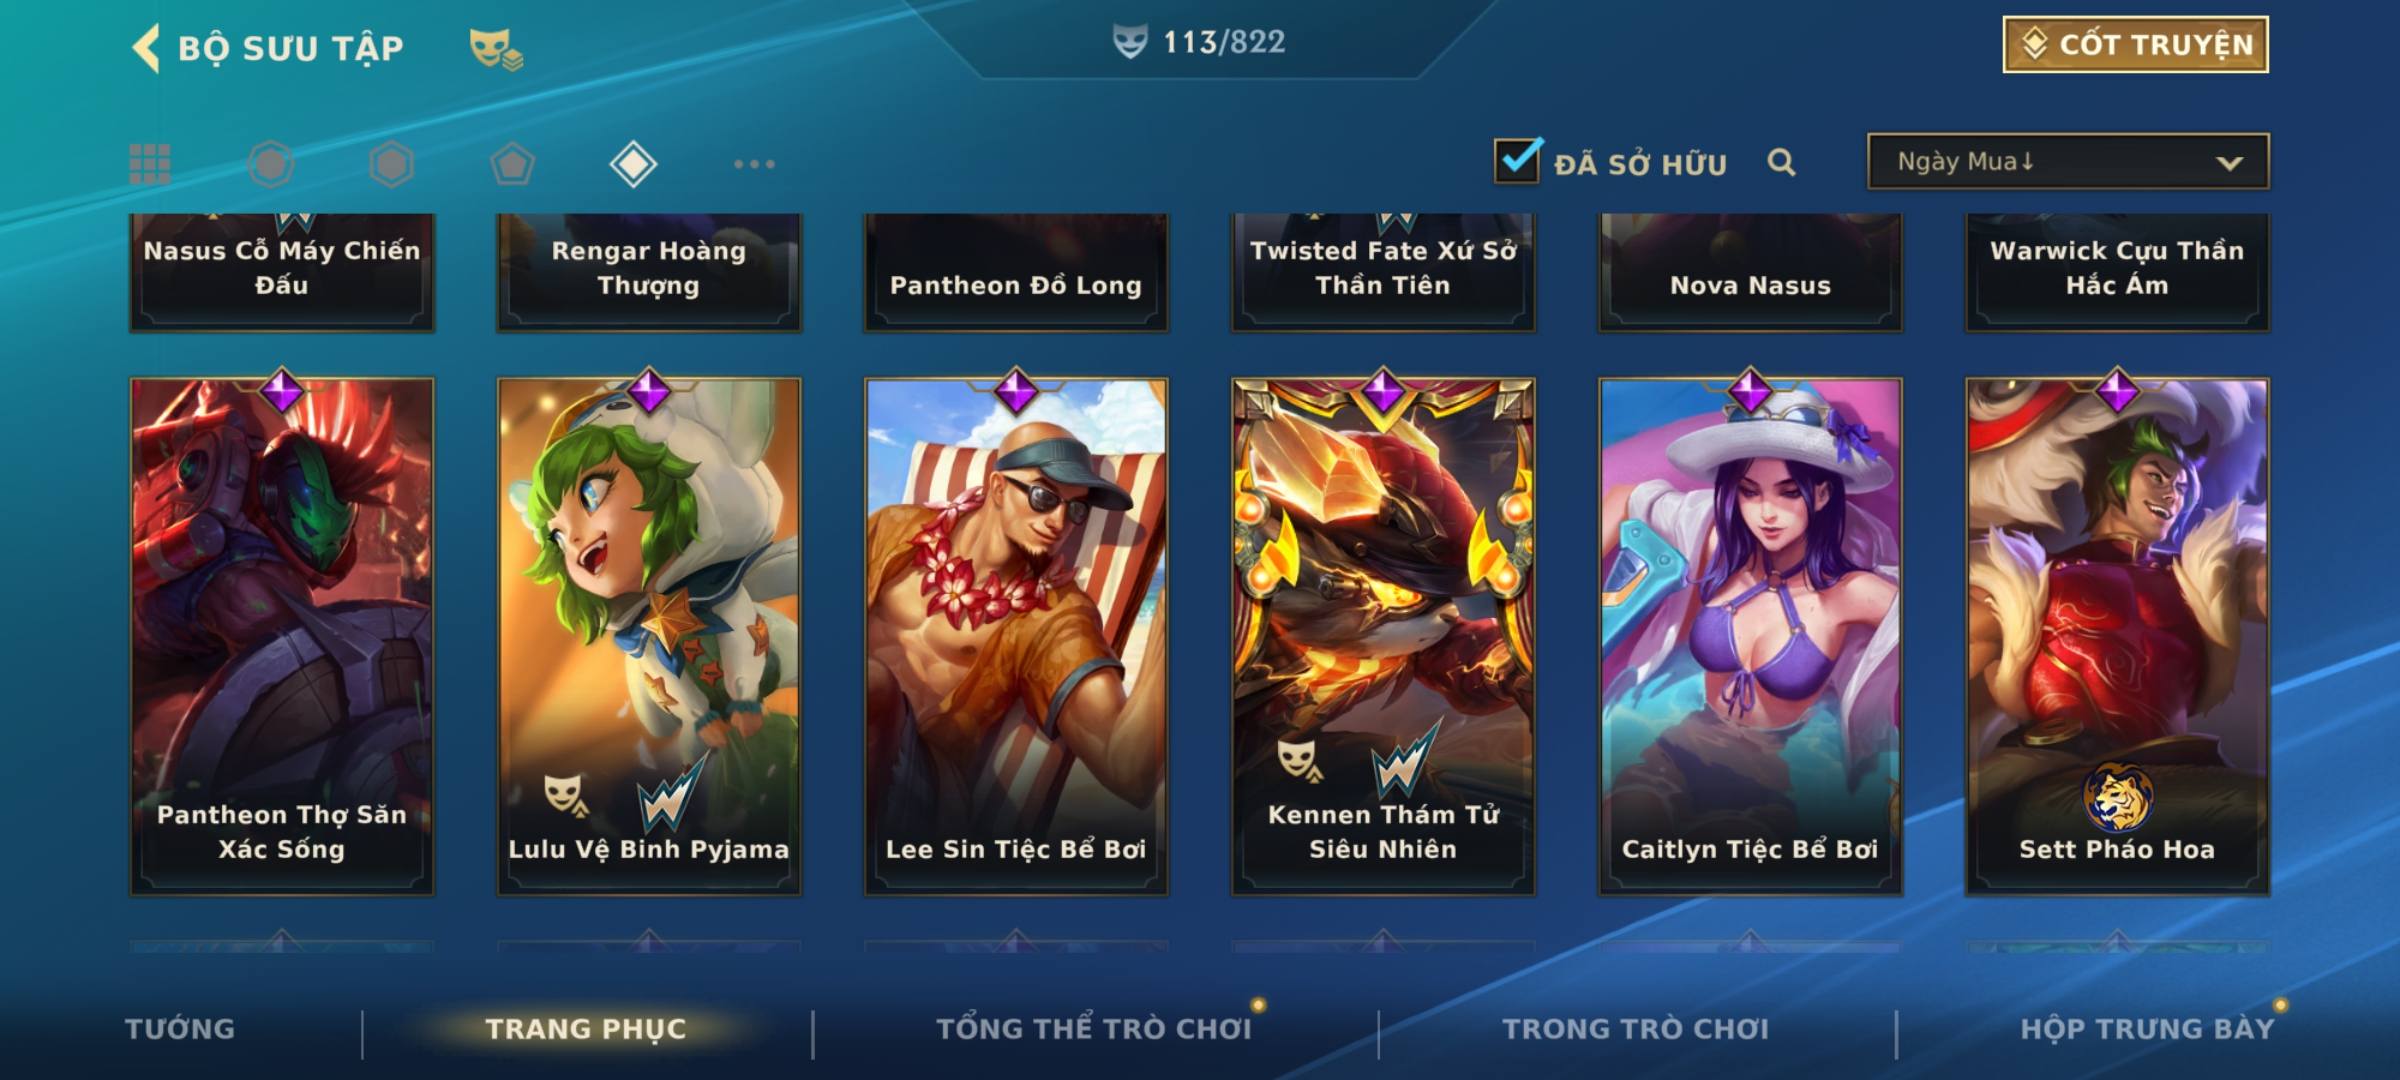
Task: Select the grid all-skins filter icon
Action: (150, 164)
